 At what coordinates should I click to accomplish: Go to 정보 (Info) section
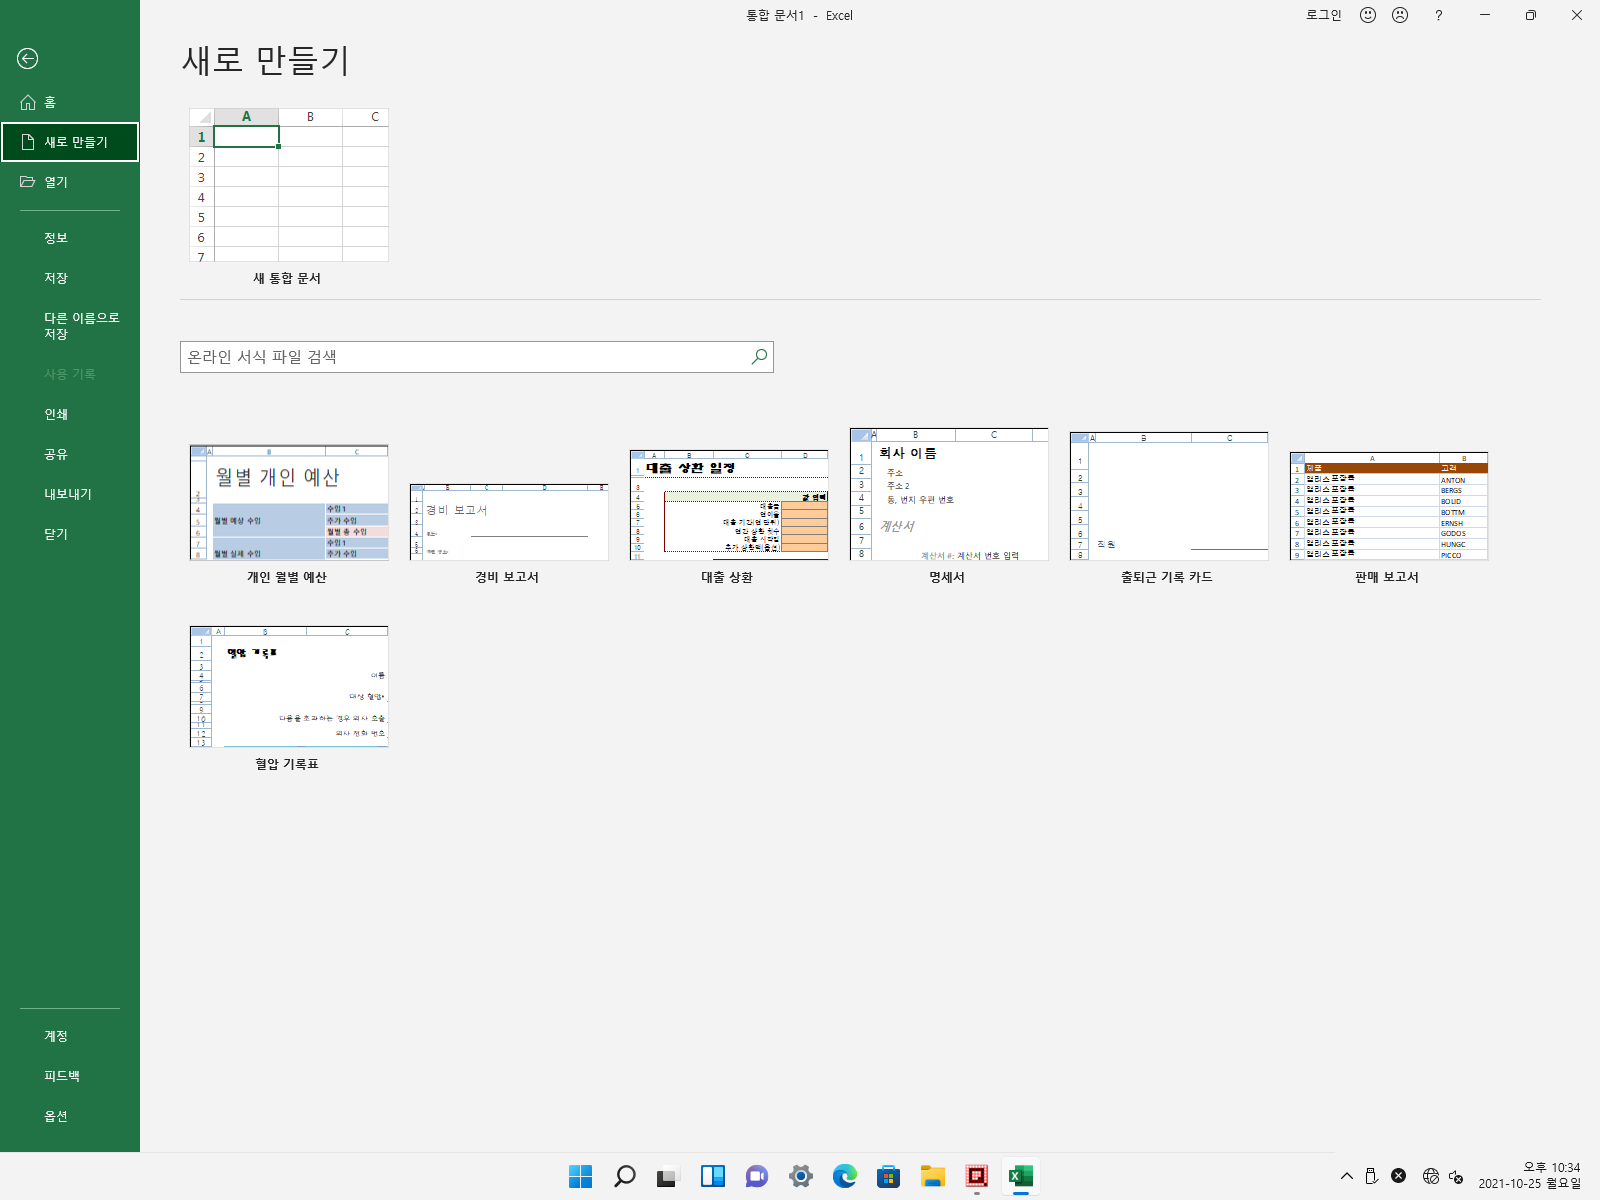coord(70,238)
